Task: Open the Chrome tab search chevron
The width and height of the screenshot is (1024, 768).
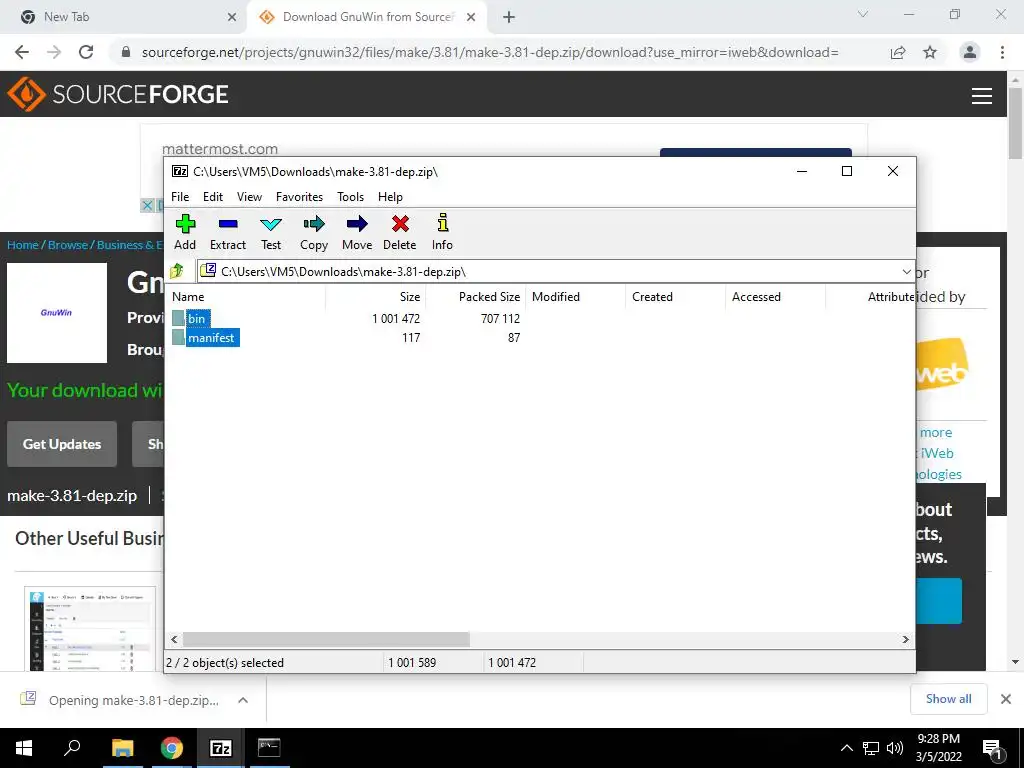Action: coord(863,14)
